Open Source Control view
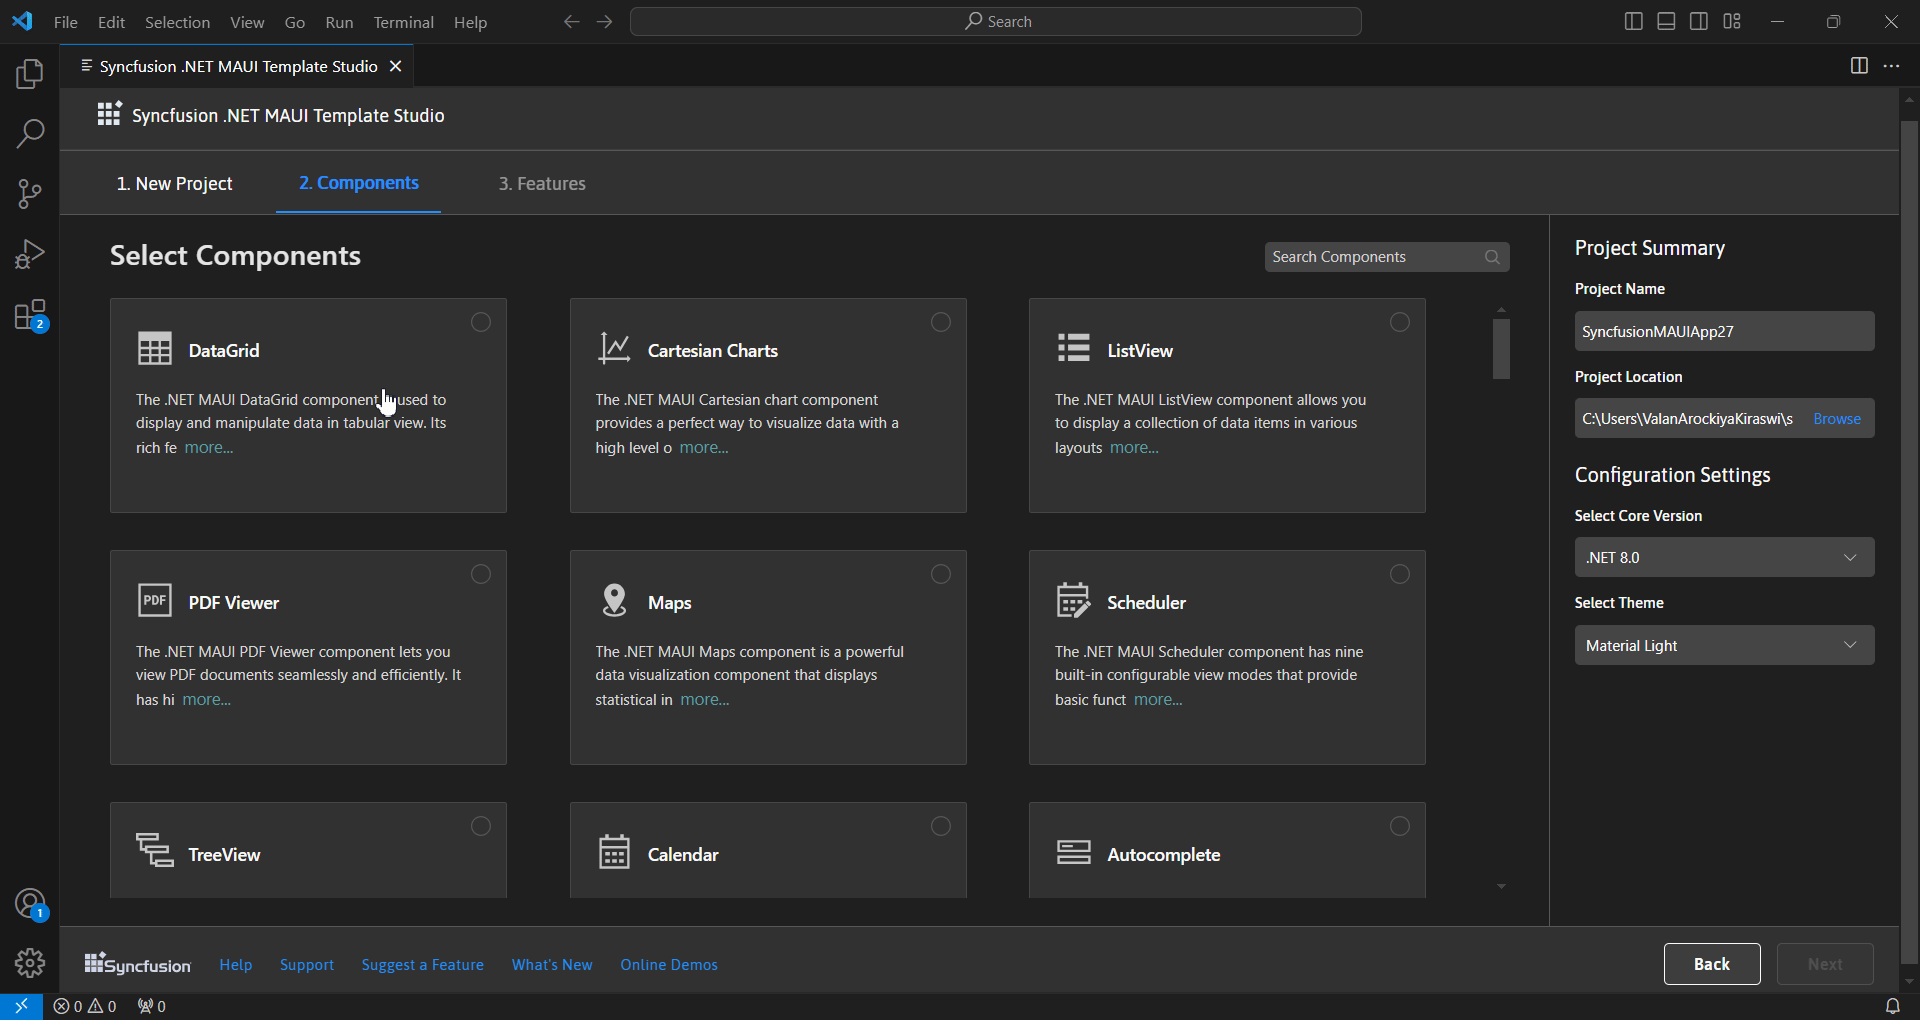The height and width of the screenshot is (1020, 1920). pyautogui.click(x=29, y=193)
